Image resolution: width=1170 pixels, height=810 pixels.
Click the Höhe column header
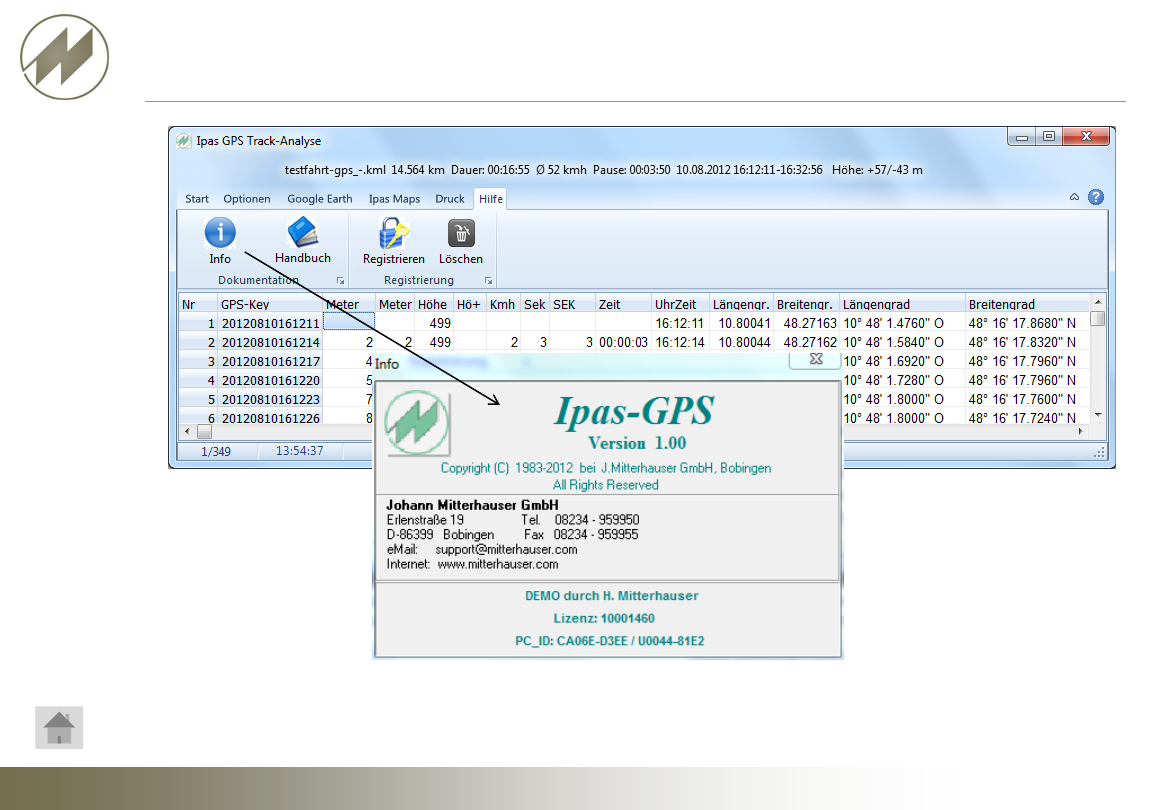(433, 304)
